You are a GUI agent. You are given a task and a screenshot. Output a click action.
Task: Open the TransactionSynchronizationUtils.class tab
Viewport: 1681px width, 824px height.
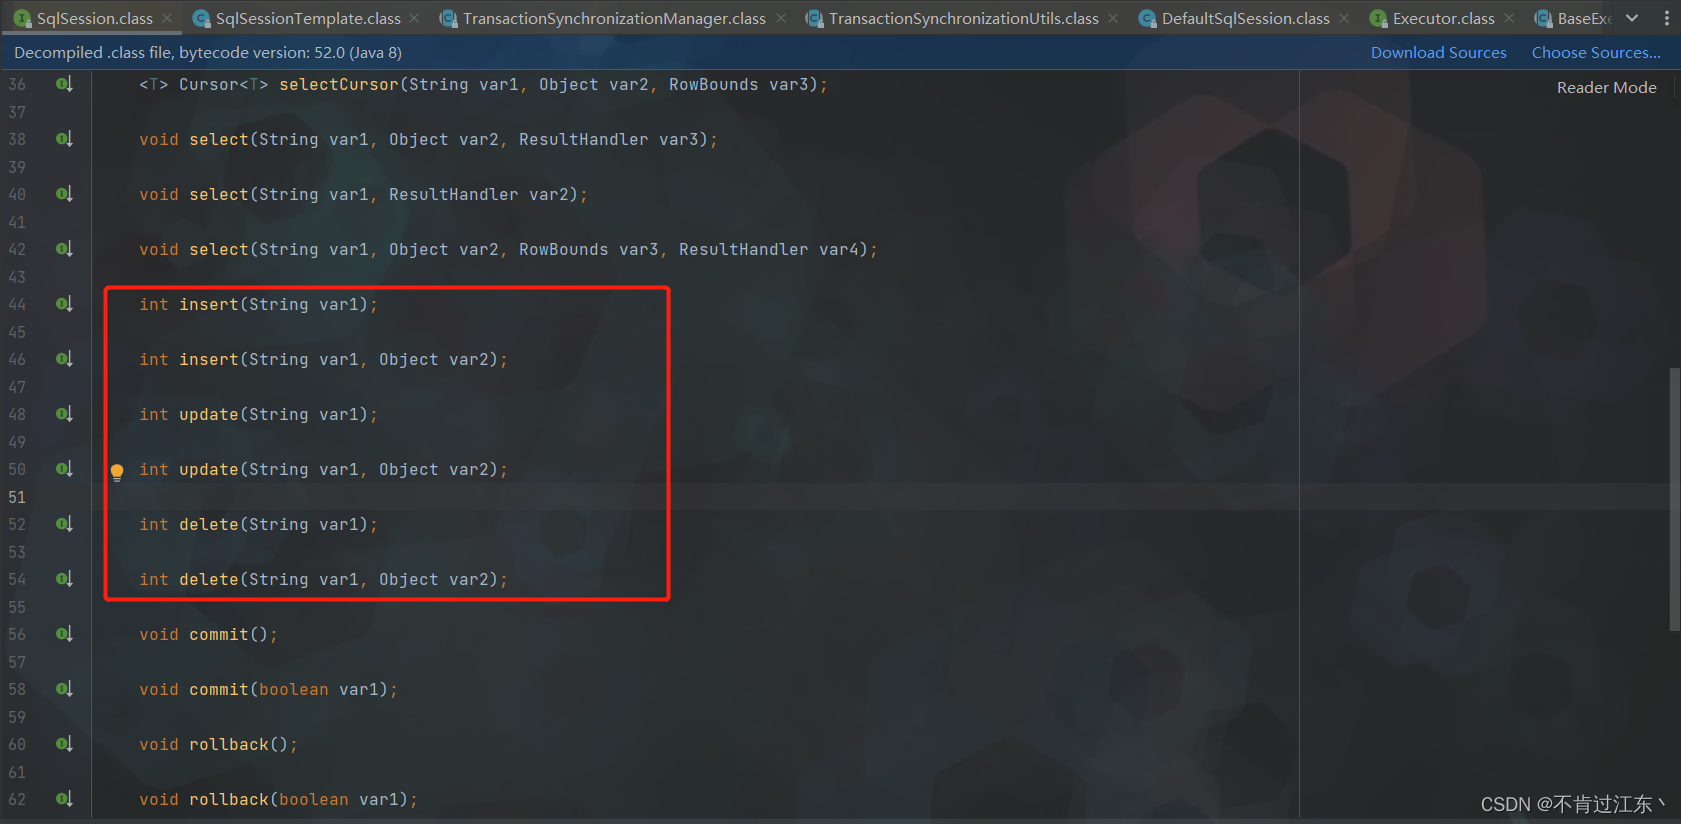pyautogui.click(x=963, y=18)
